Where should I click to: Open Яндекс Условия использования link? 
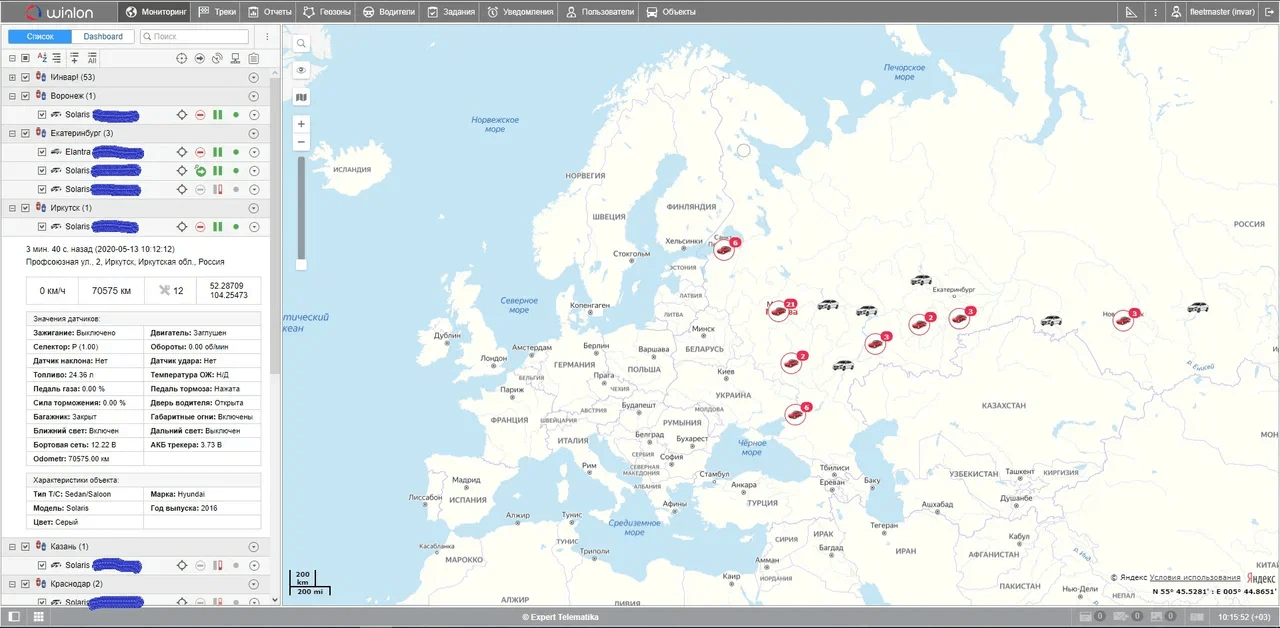[1195, 577]
